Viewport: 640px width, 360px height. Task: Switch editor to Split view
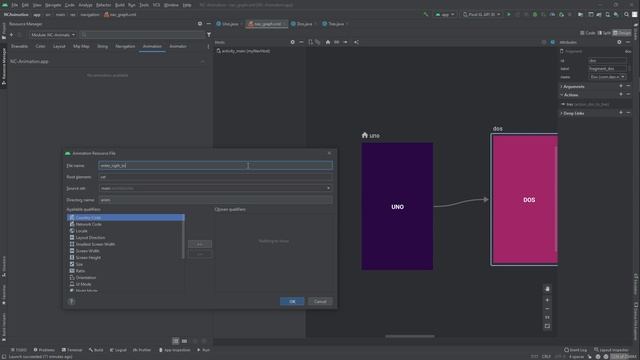point(604,33)
